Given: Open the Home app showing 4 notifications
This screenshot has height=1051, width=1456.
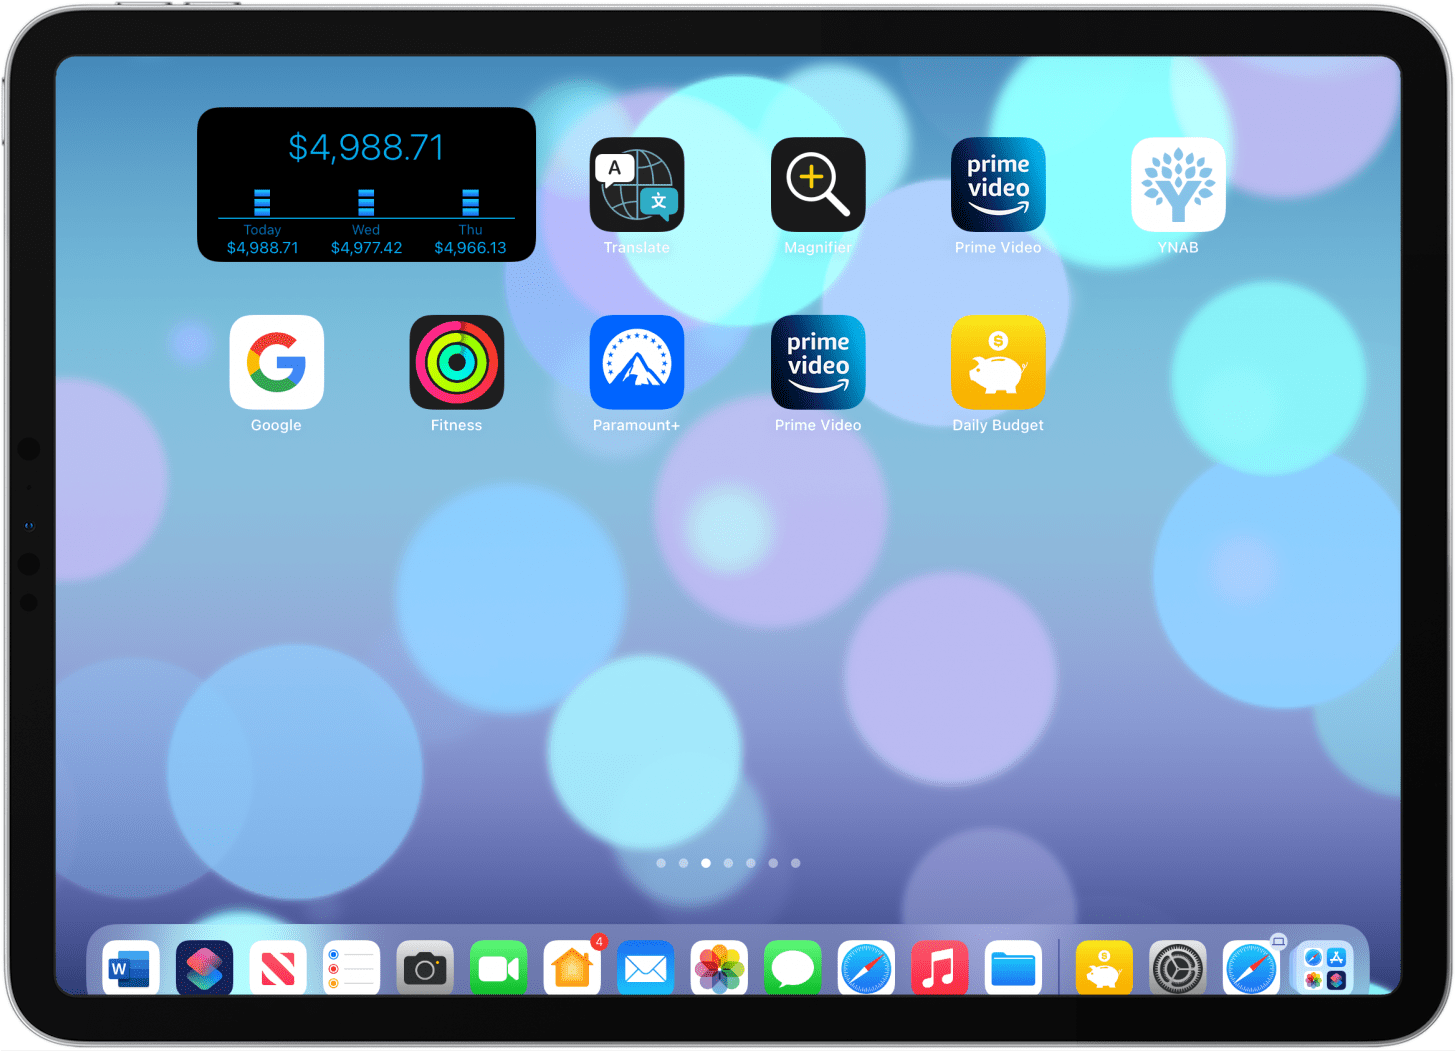Looking at the screenshot, I should [x=571, y=967].
